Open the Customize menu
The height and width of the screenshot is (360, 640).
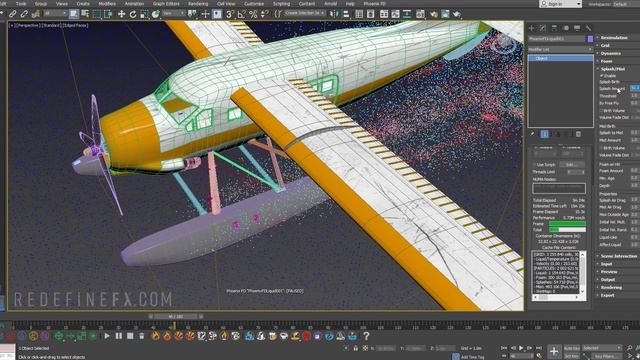[x=254, y=4]
